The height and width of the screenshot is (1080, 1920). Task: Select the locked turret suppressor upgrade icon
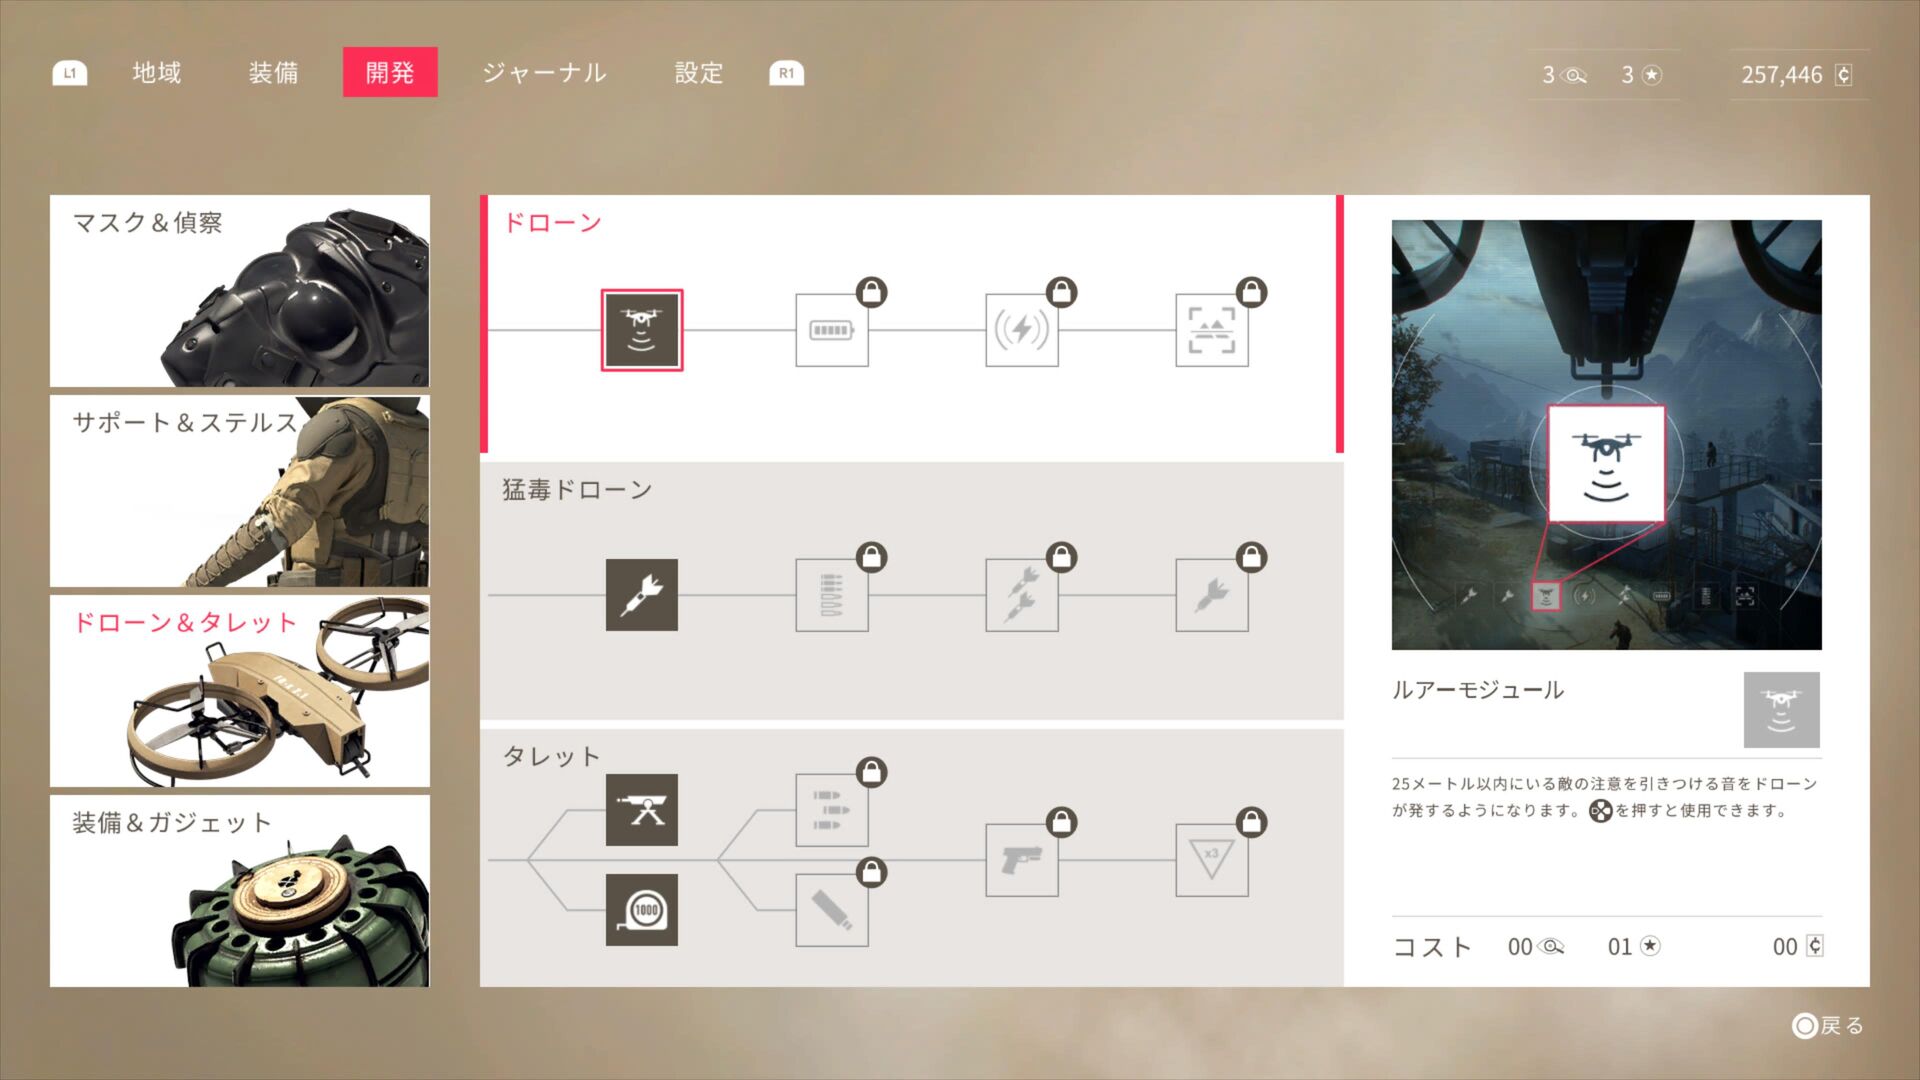[x=832, y=910]
